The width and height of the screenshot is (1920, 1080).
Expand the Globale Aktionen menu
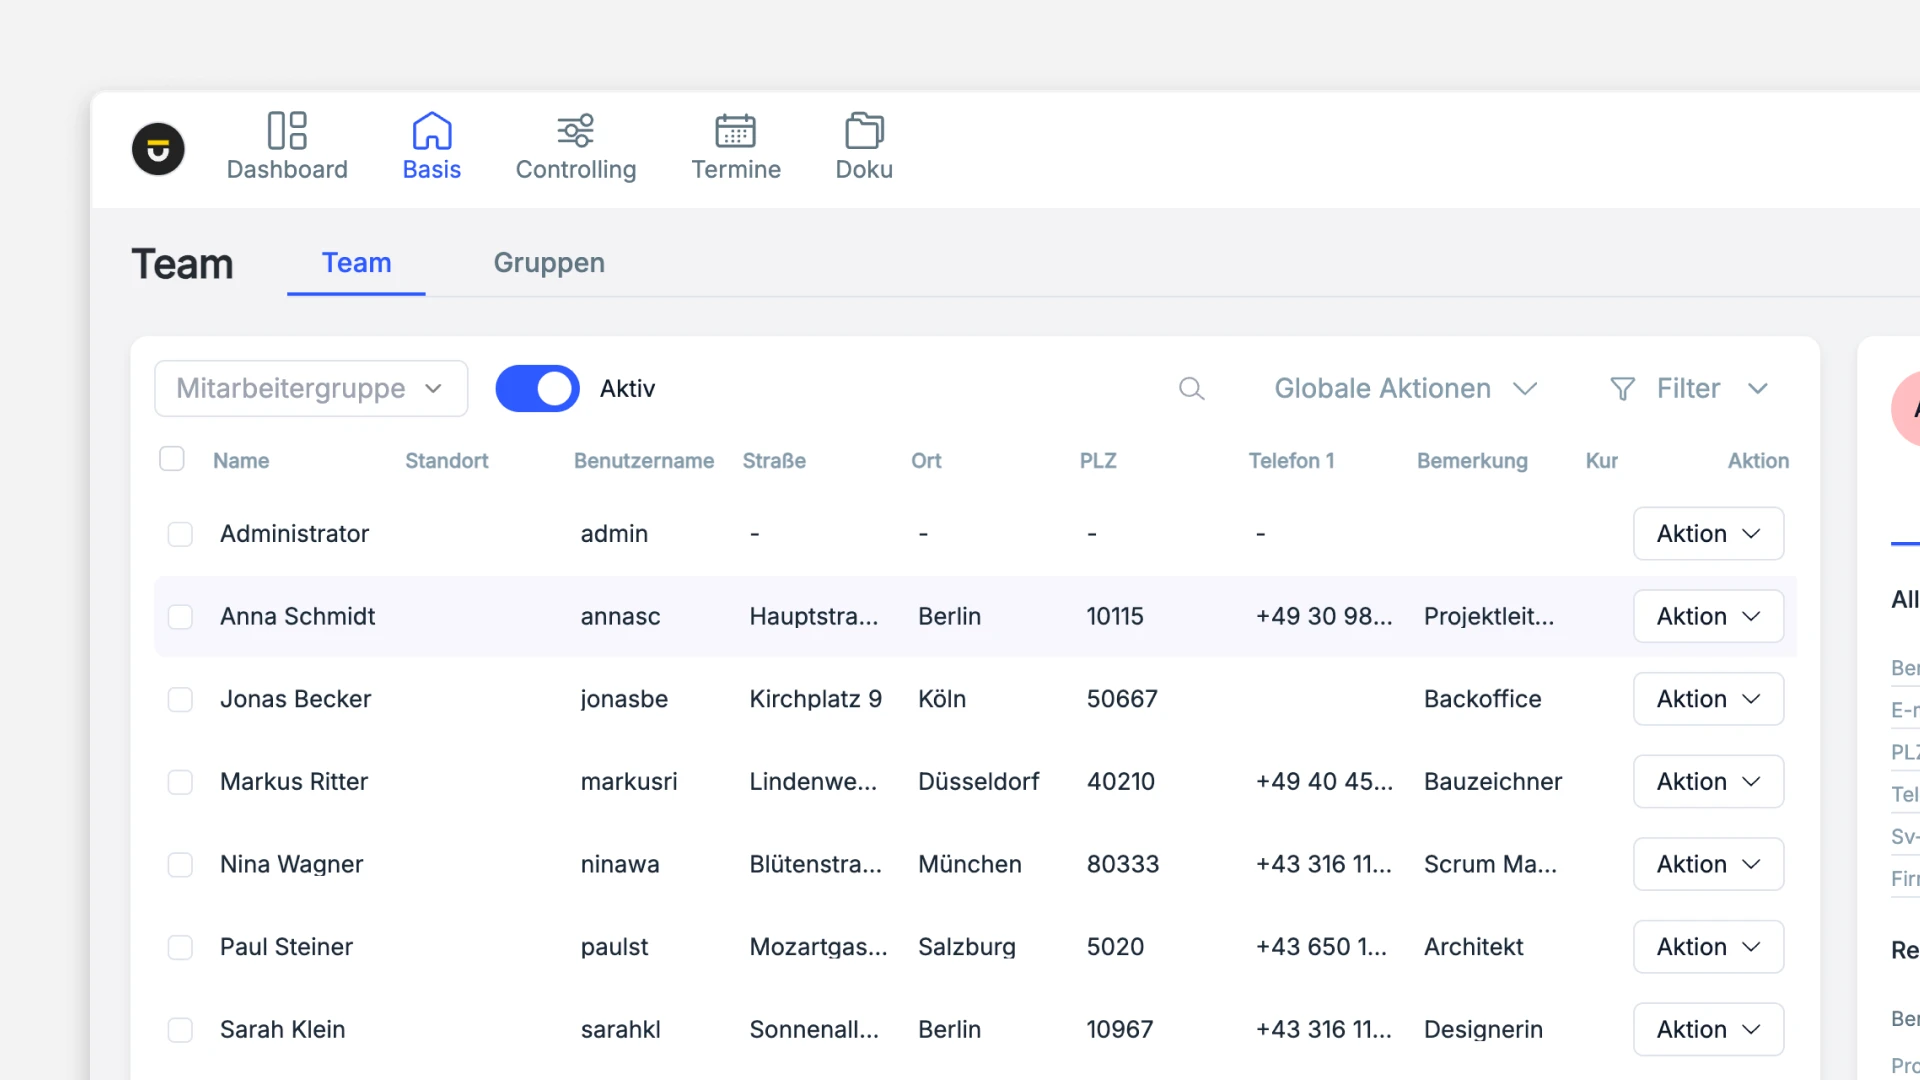1404,388
